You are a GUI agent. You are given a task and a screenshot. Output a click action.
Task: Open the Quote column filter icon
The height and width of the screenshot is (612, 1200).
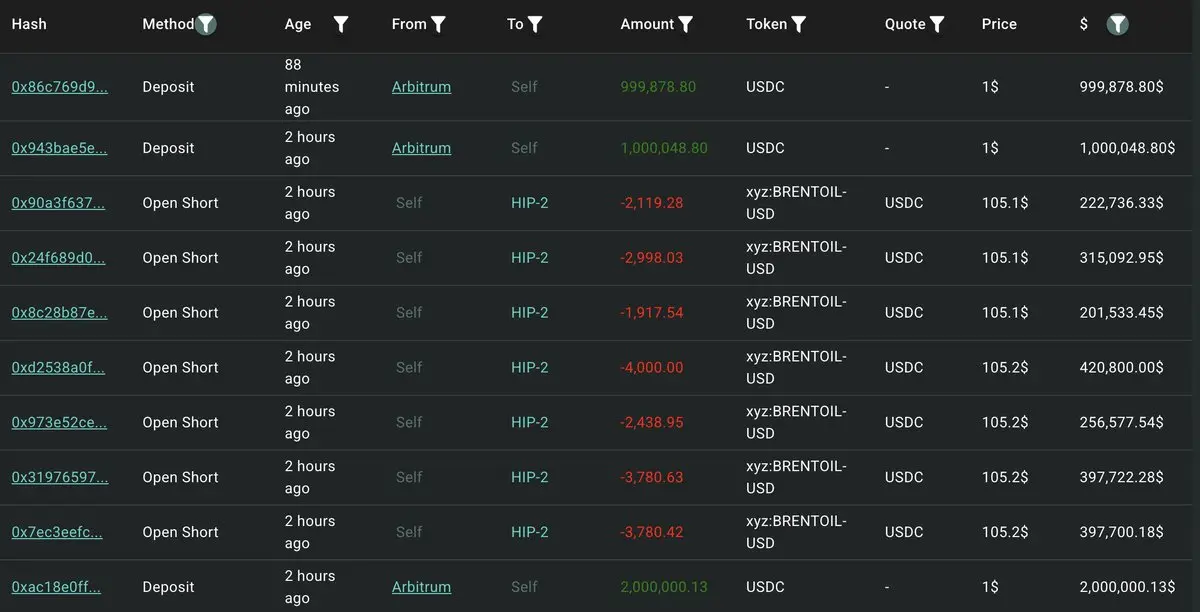click(x=937, y=24)
